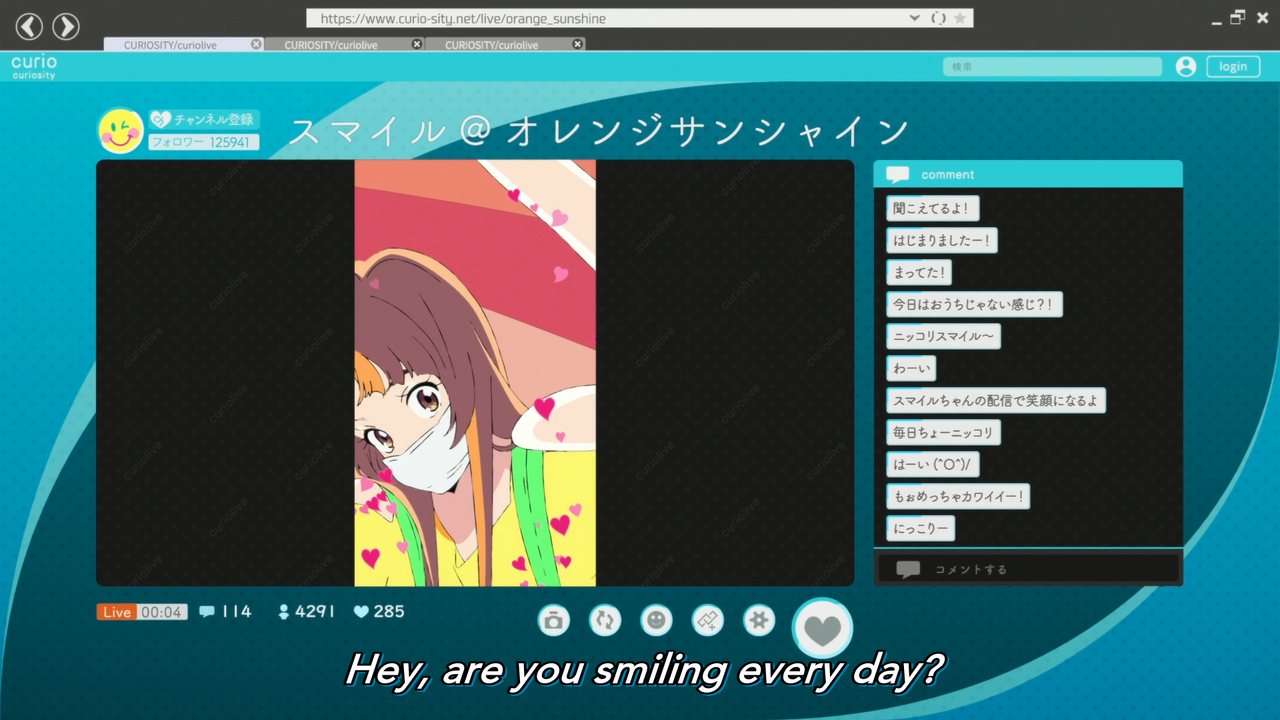Close the middle CURIOSITY/curiolive tab
Screen dimensions: 1280x720
[417, 45]
